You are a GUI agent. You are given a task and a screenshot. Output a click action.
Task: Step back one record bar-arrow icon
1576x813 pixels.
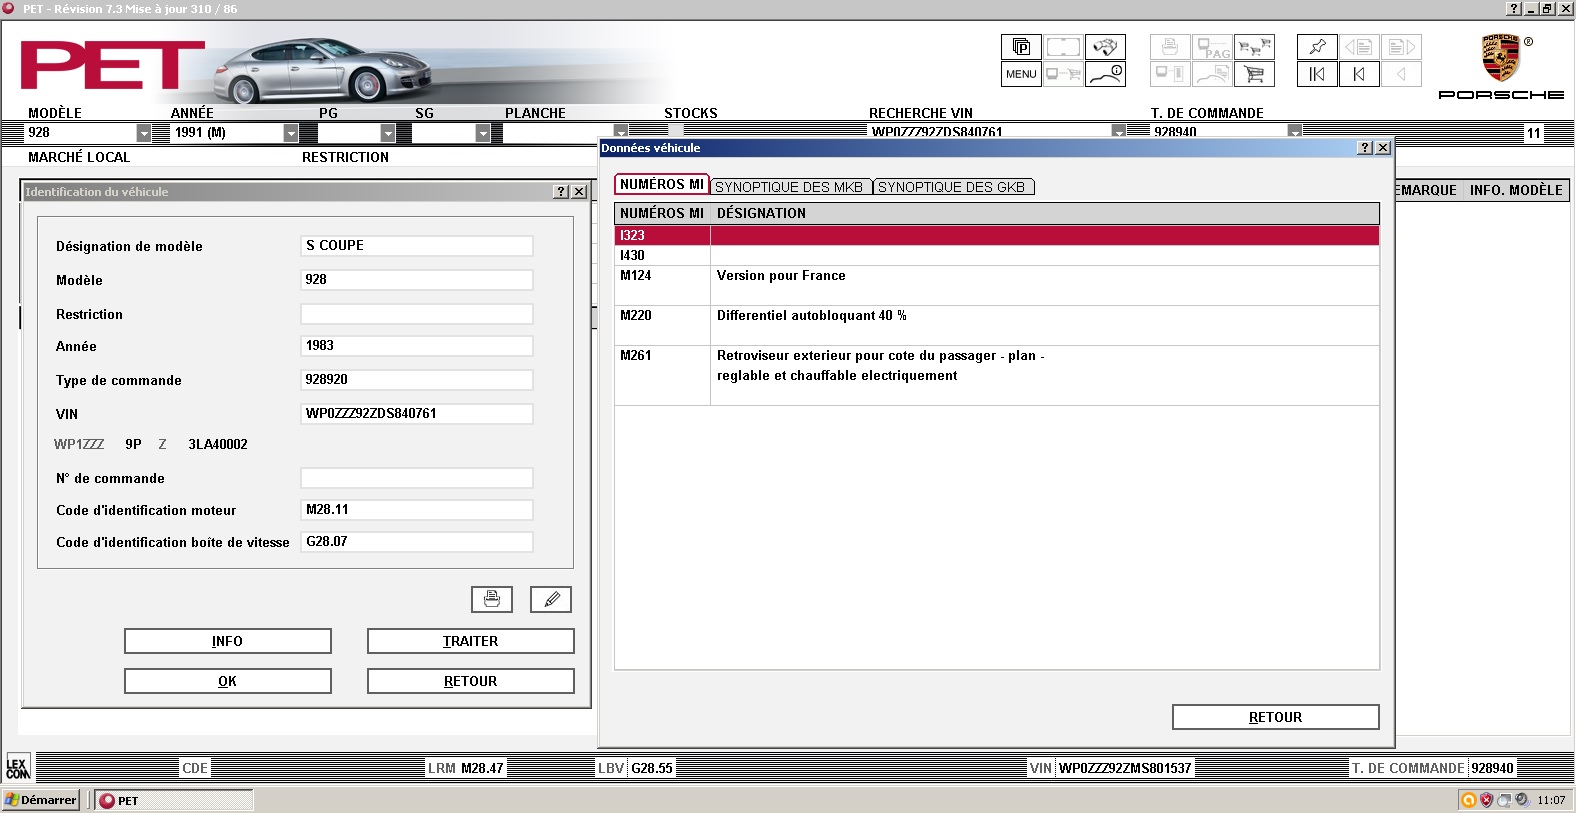pos(1359,74)
